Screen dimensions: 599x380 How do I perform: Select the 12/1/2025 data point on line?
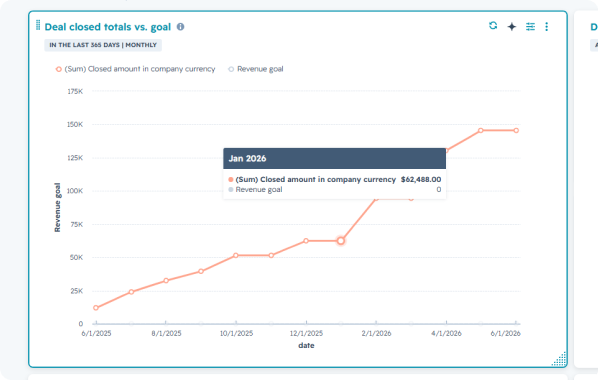pos(306,241)
